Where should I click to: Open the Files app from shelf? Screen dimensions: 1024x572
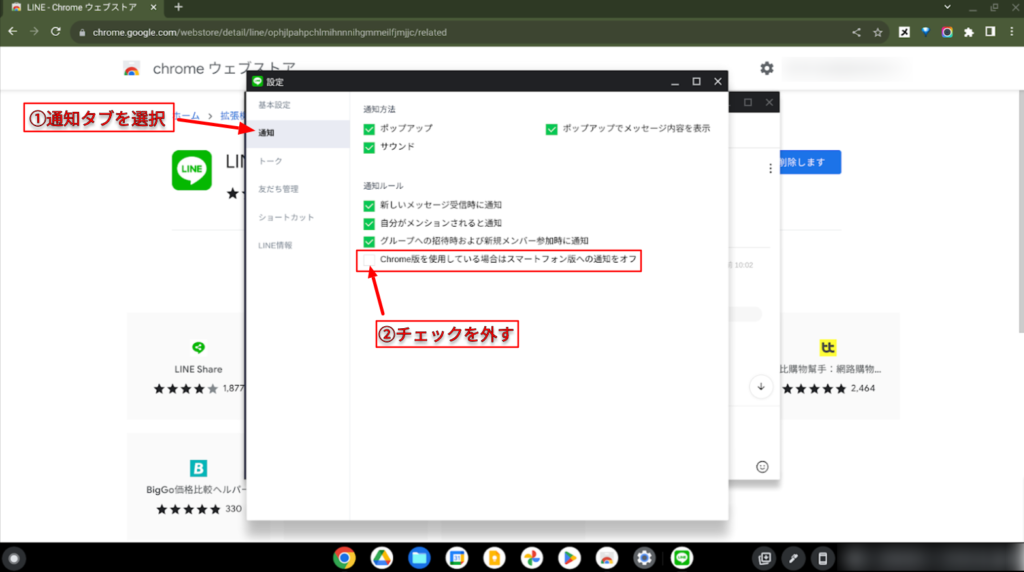418,558
